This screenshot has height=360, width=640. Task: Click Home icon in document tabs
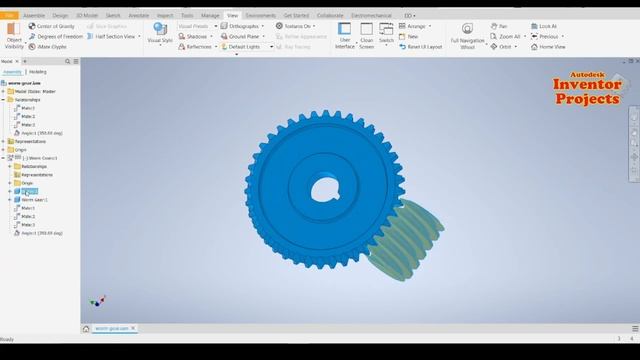click(x=86, y=329)
